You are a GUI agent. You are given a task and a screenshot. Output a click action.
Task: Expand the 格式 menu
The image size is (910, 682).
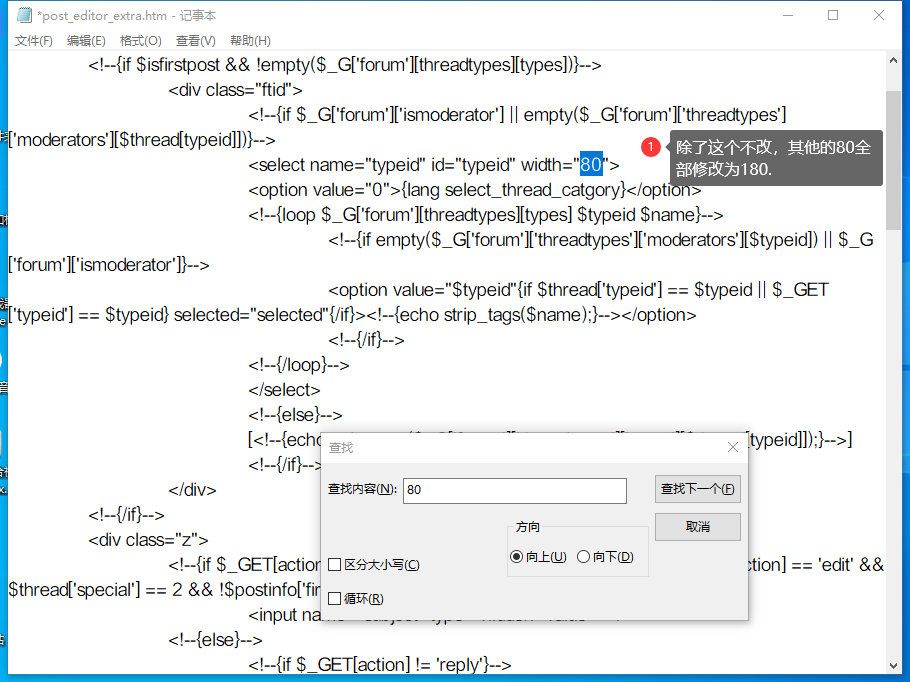[140, 41]
